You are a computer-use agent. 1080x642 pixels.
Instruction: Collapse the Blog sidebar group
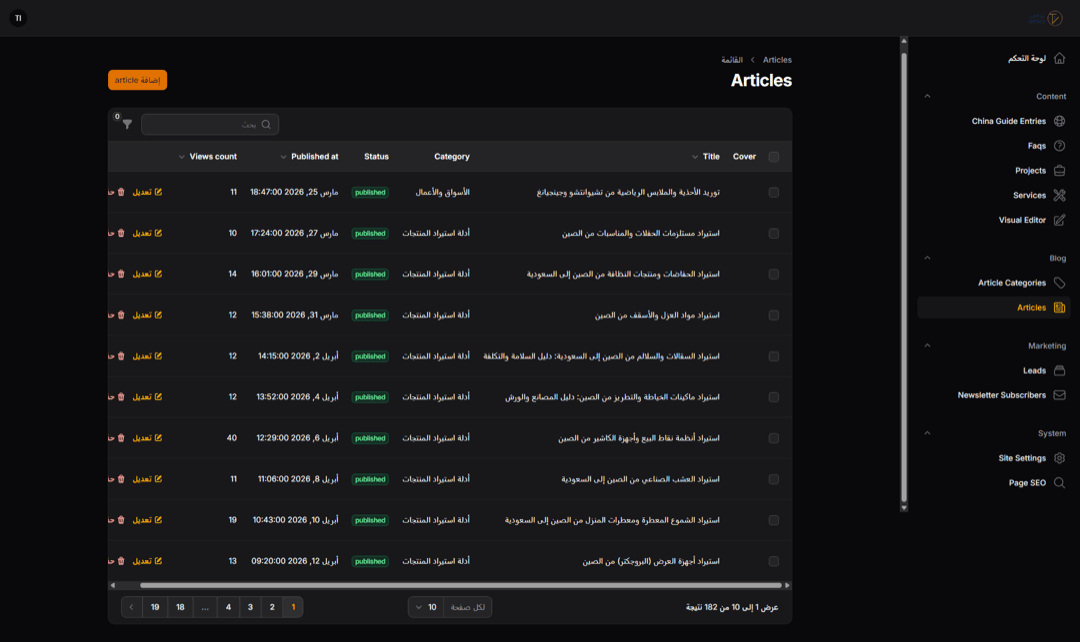927,258
